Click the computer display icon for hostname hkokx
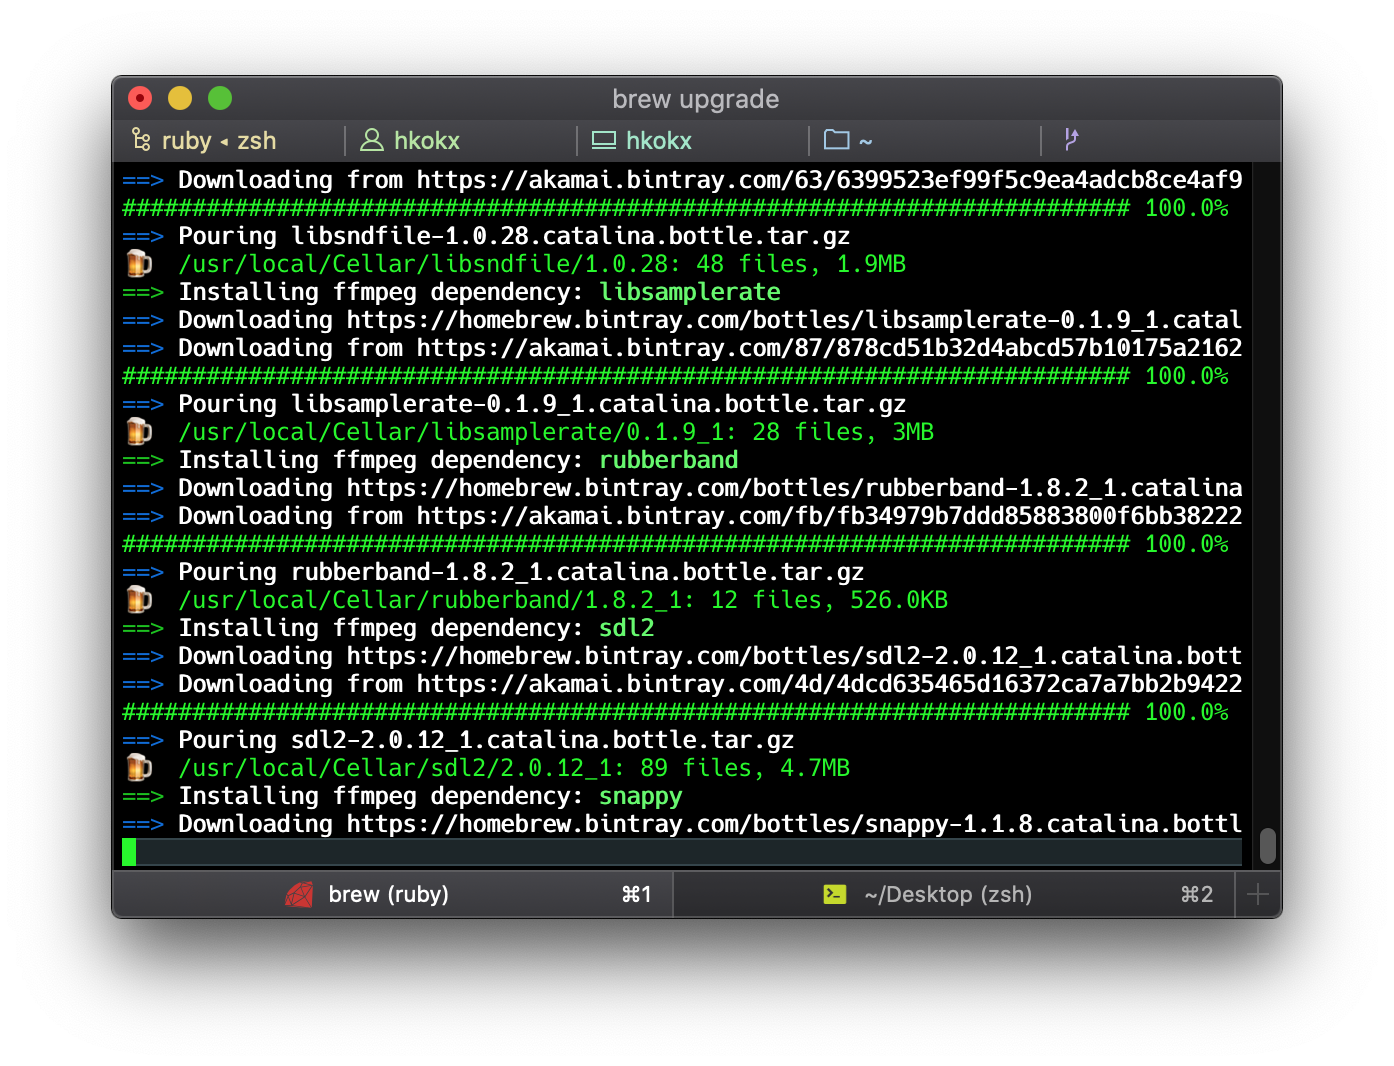Viewport: 1394px width, 1066px height. [604, 140]
